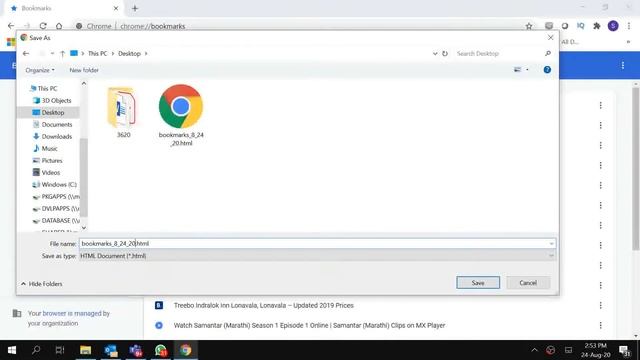Open the Save as type dropdown

pyautogui.click(x=317, y=256)
